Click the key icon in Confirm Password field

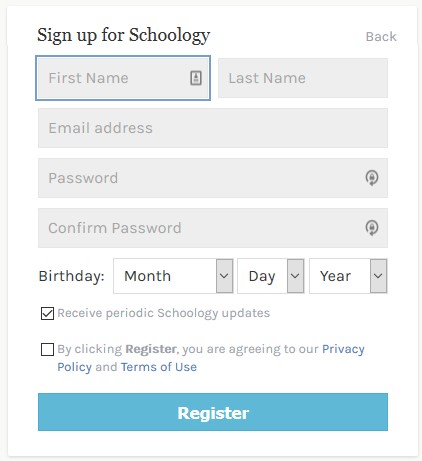click(x=372, y=228)
